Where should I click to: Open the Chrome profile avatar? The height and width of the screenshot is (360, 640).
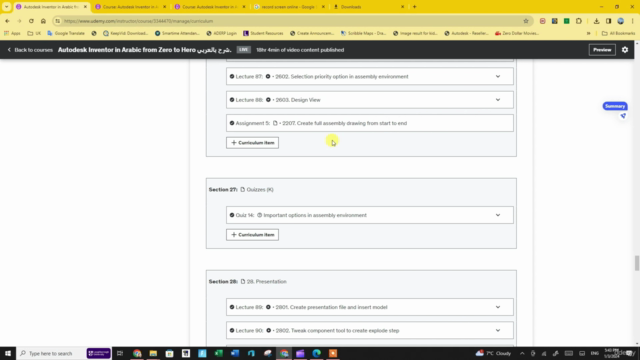[x=620, y=21]
